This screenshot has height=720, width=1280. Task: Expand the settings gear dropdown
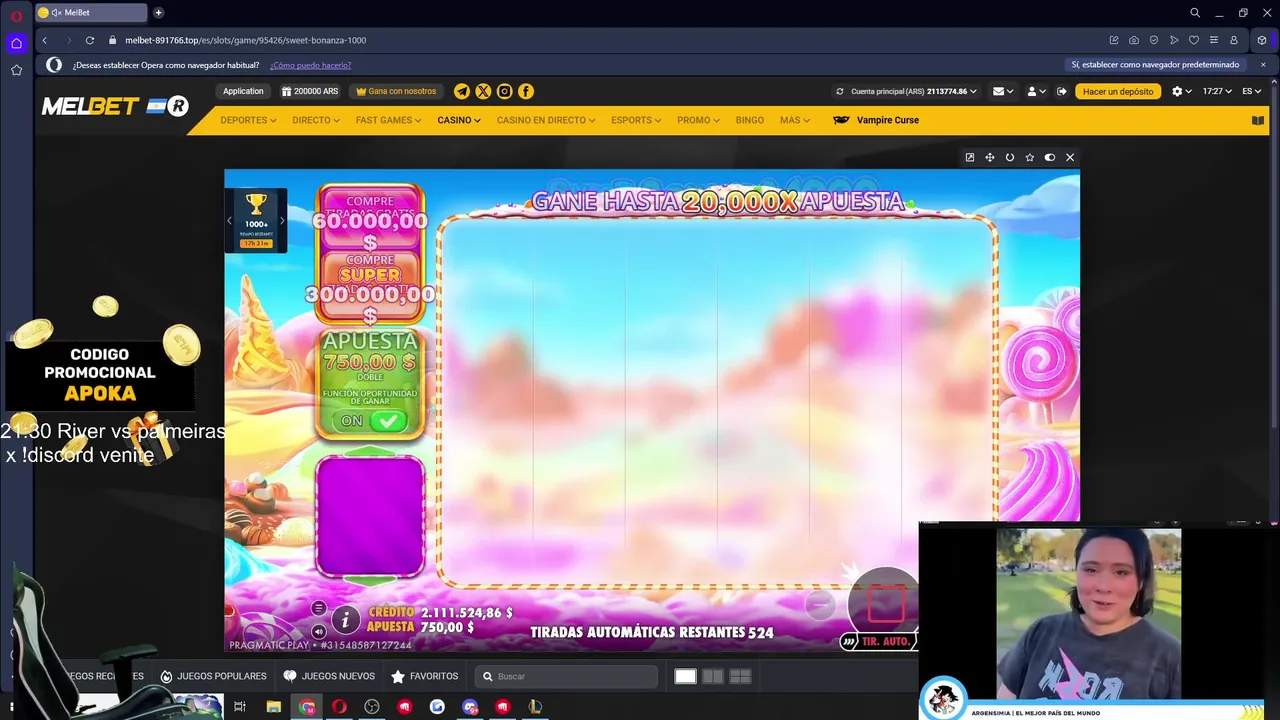(1181, 91)
